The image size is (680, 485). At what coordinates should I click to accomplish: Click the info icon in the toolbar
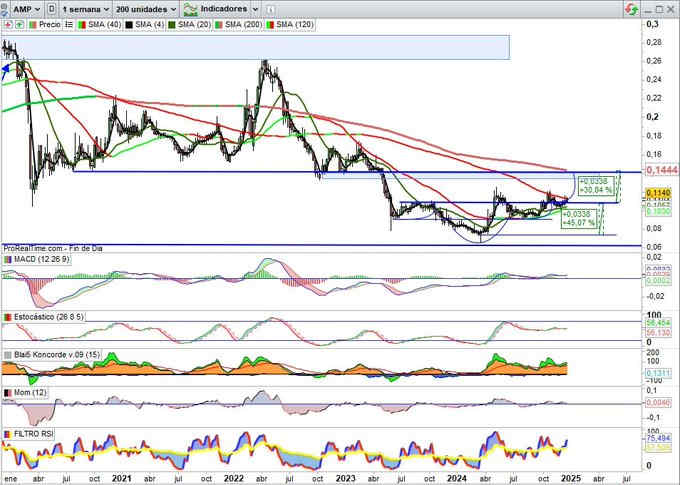[x=269, y=9]
